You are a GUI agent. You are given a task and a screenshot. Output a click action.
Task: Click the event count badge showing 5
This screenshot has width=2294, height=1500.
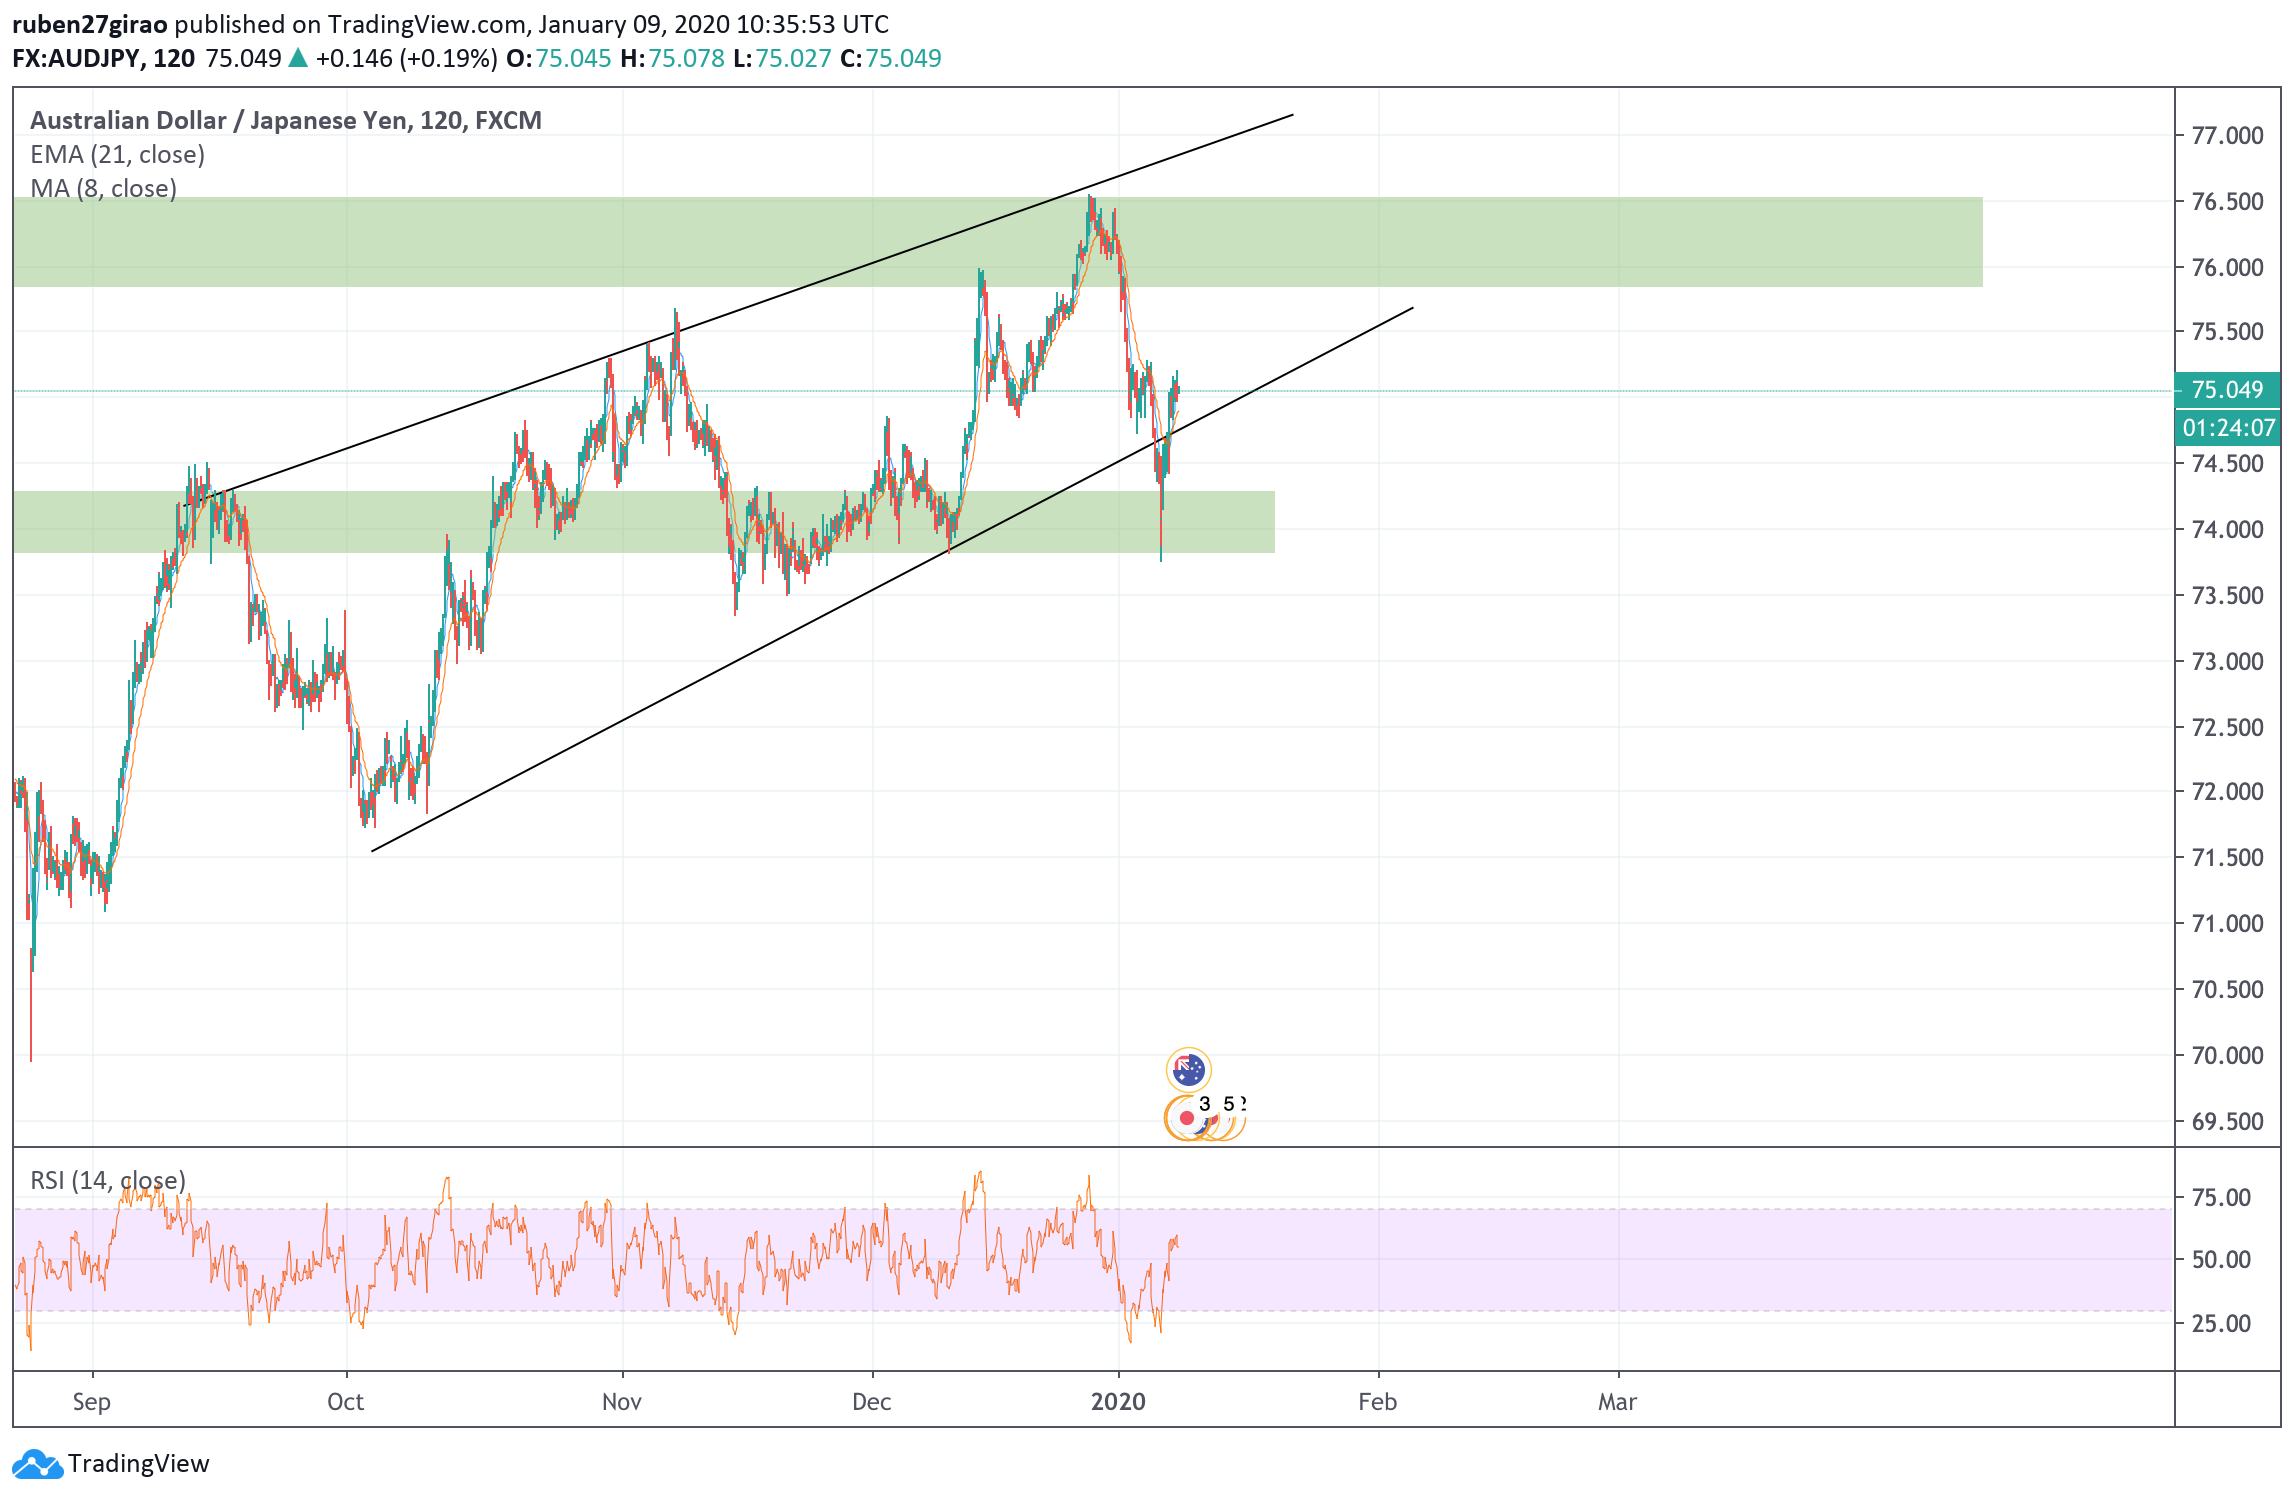coord(1229,1104)
